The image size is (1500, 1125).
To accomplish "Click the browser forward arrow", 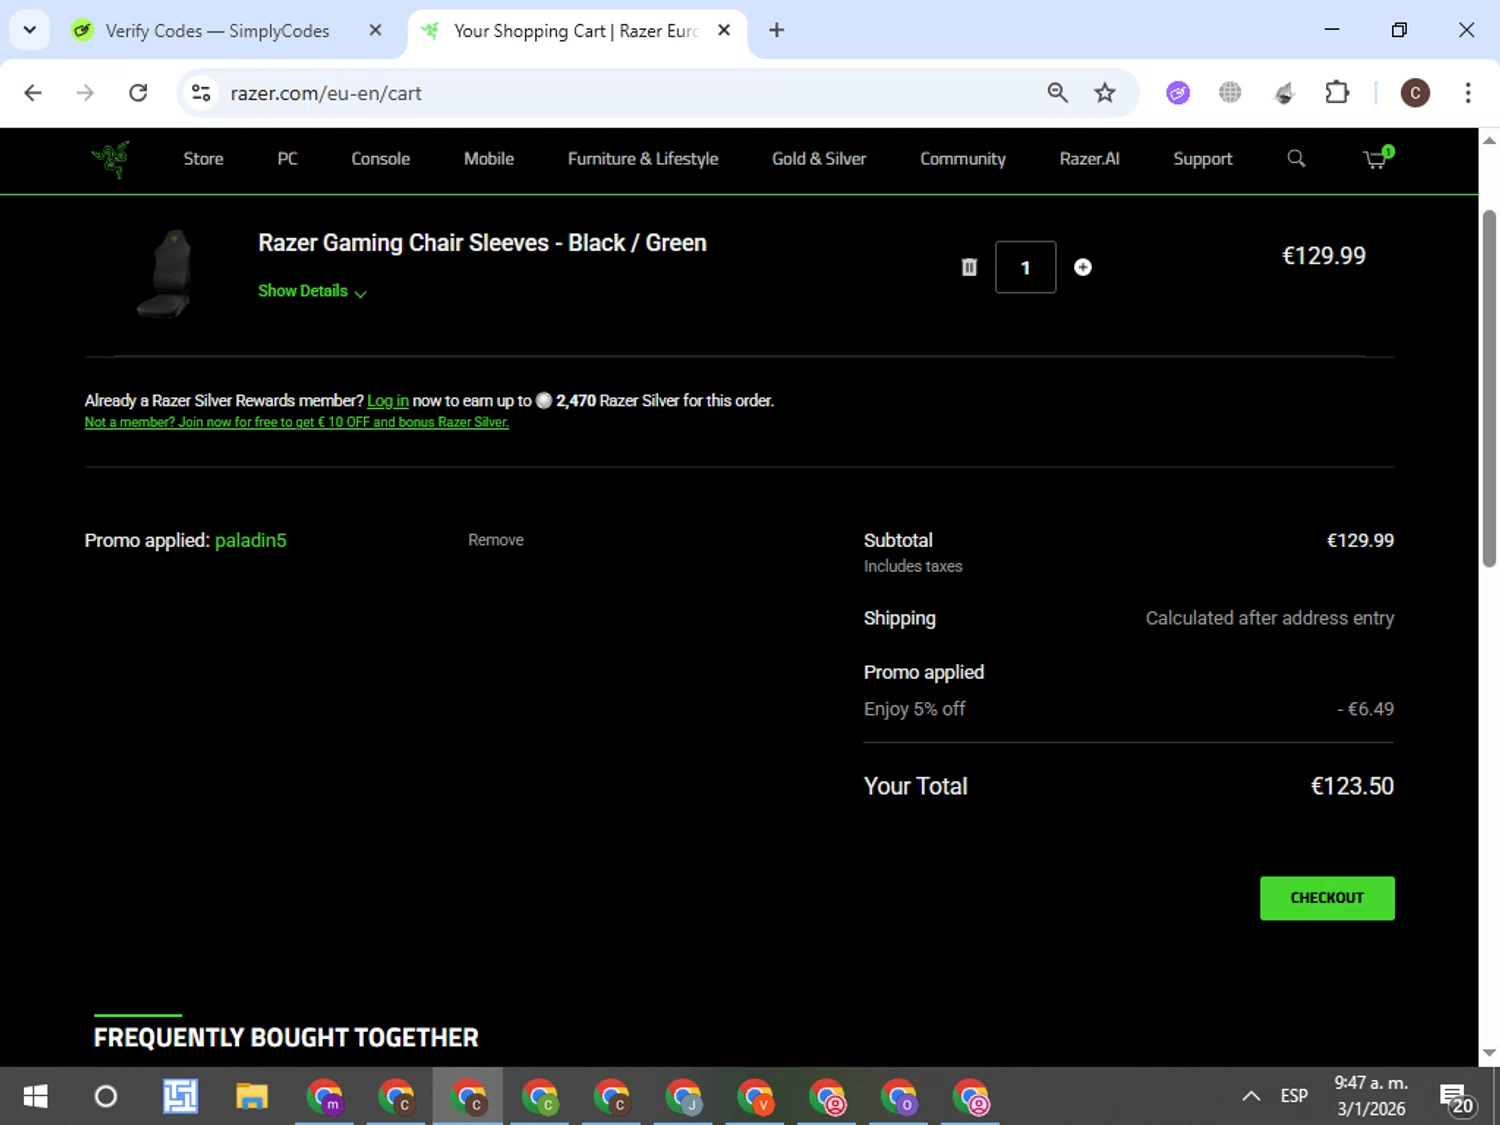I will click(x=85, y=93).
